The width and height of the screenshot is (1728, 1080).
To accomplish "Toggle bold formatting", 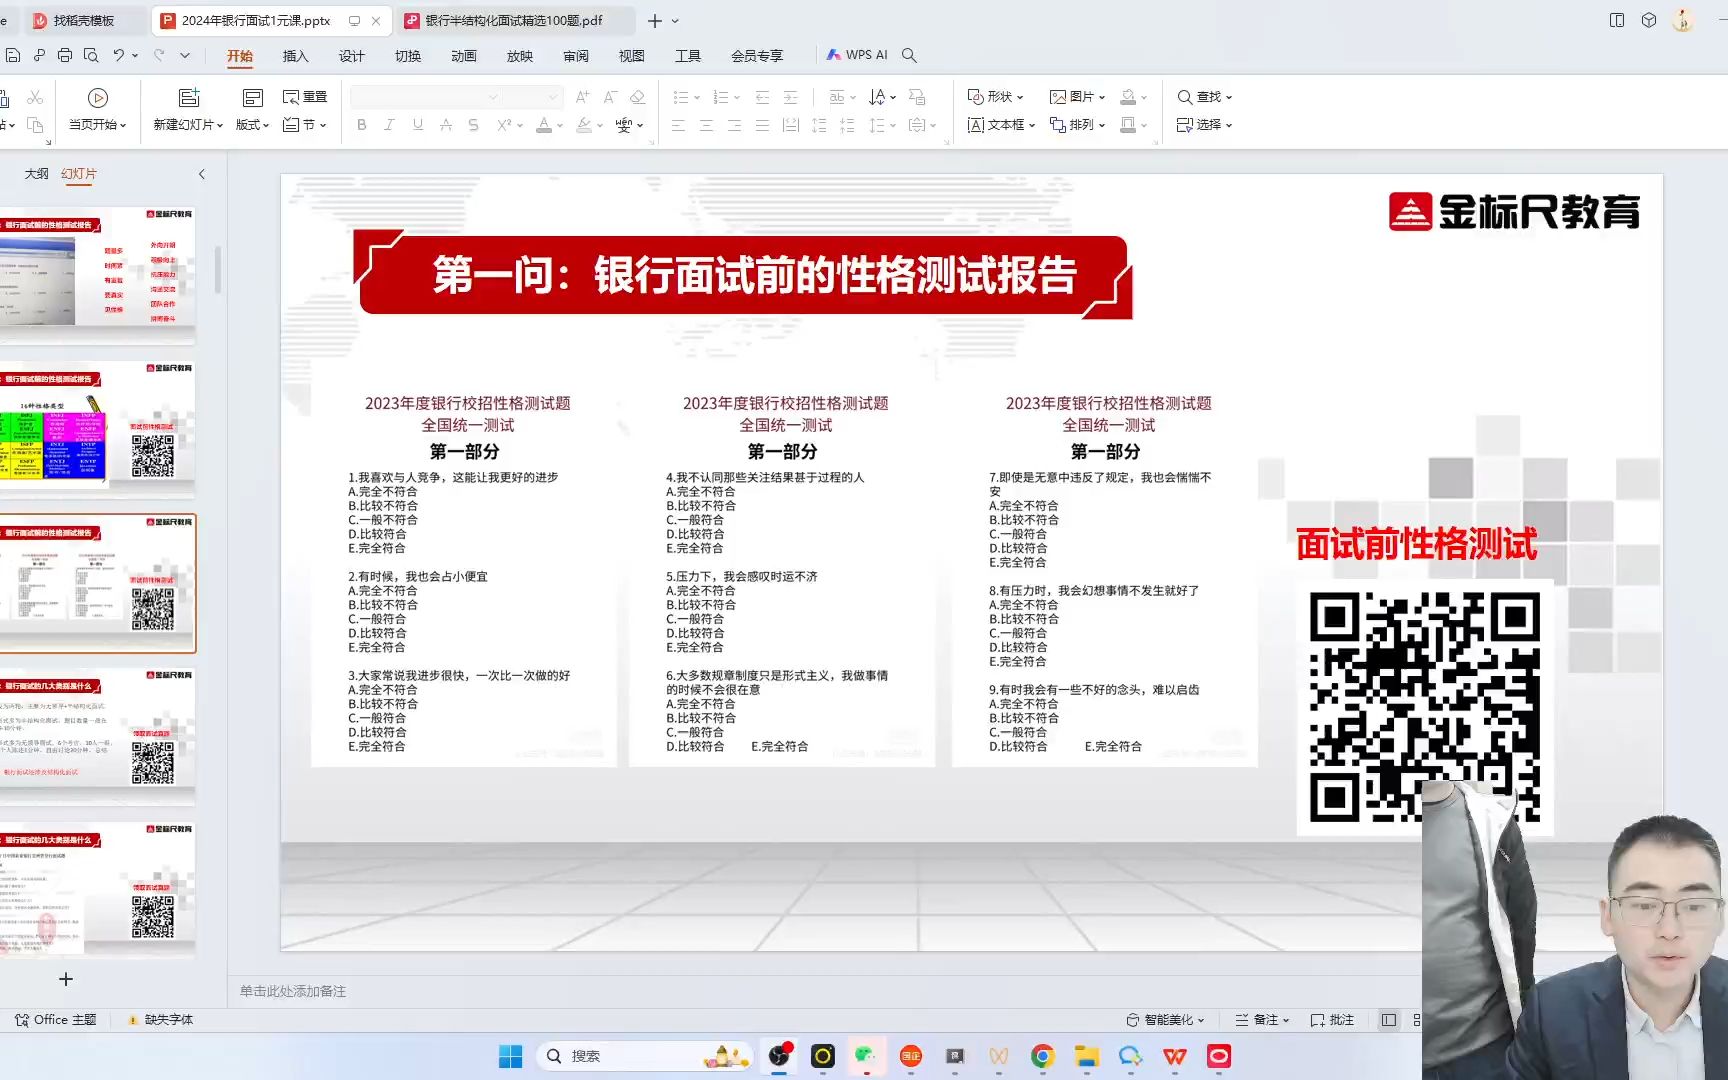I will click(362, 125).
